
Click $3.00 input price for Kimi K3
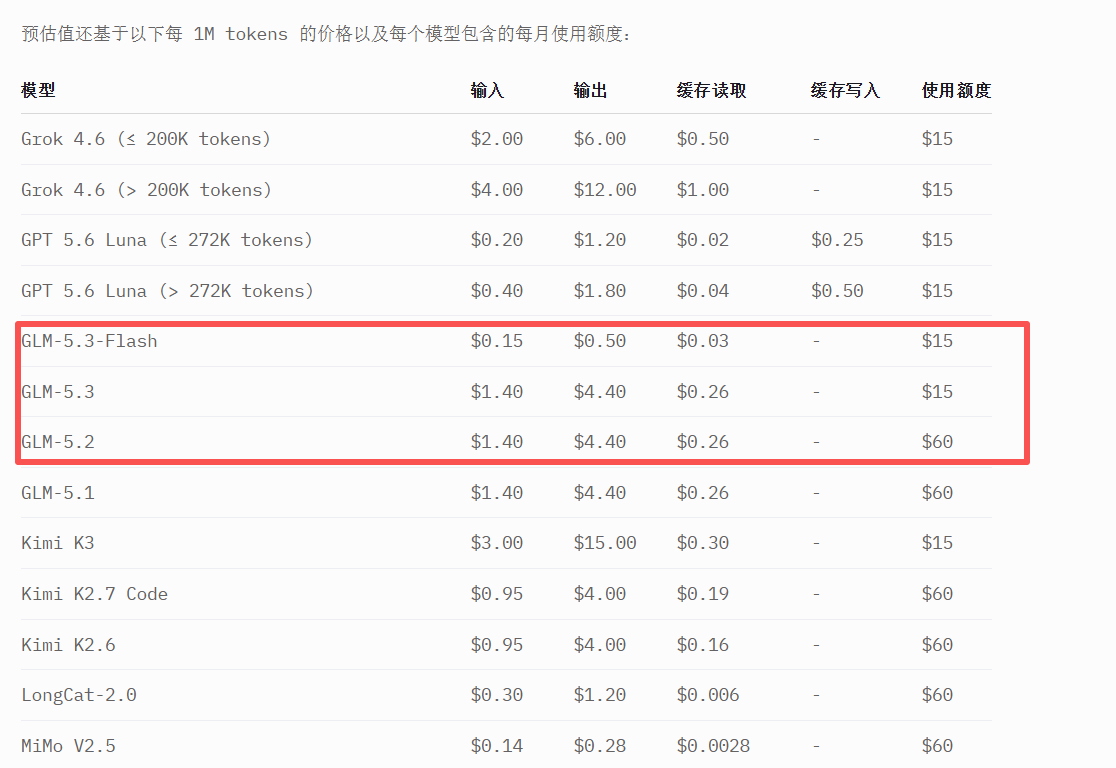(497, 543)
